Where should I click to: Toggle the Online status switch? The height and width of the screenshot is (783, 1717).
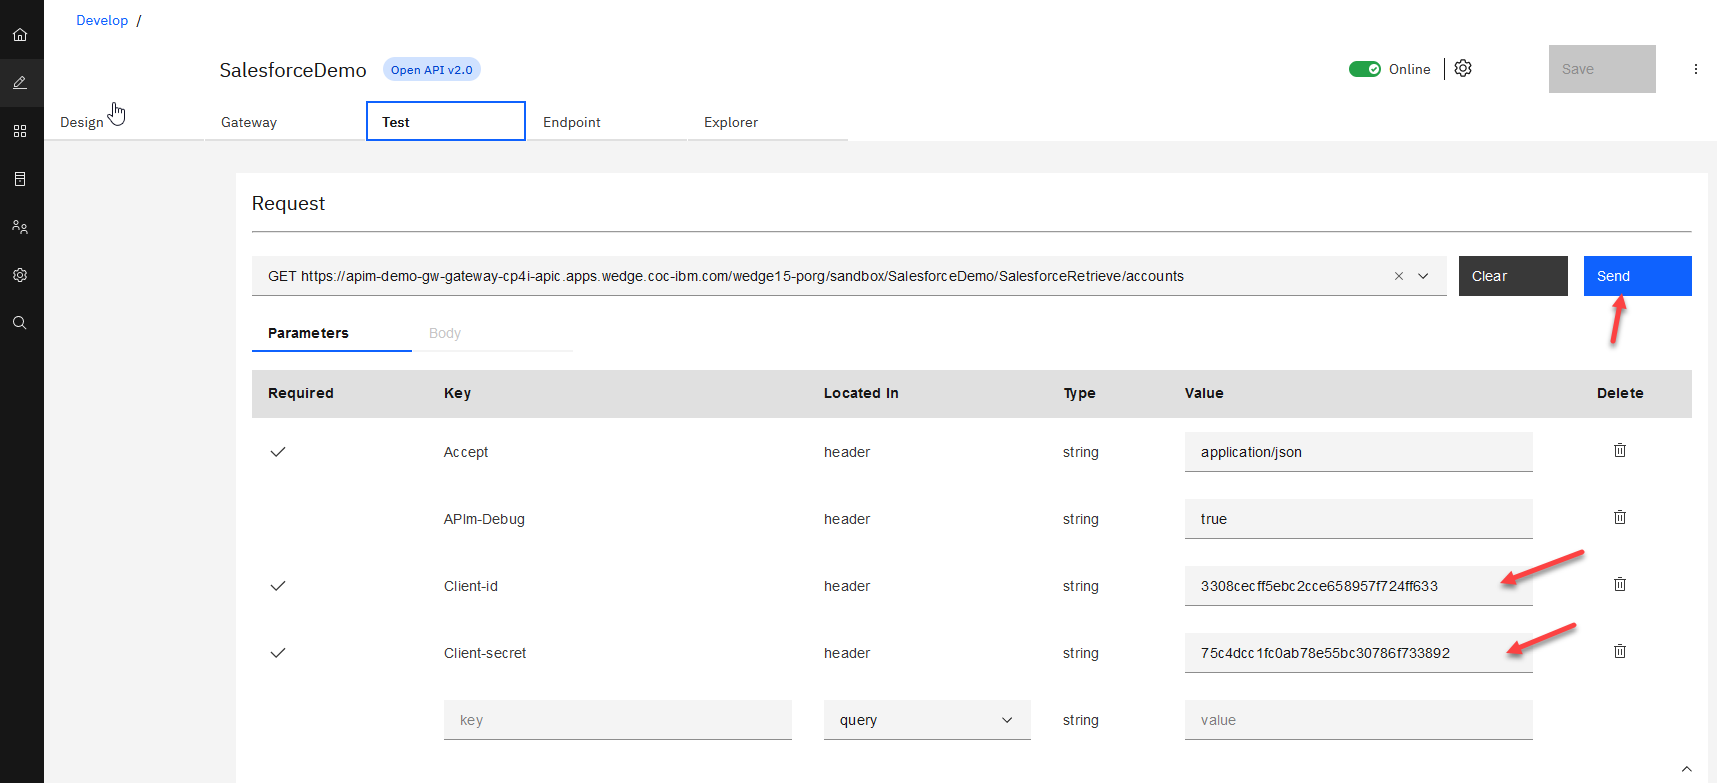pos(1364,69)
